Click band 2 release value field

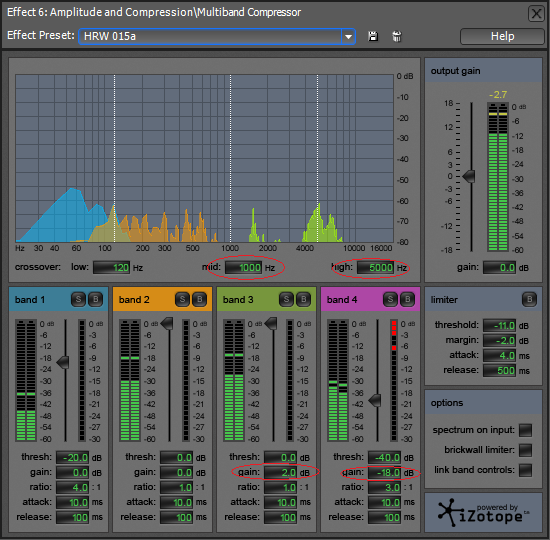tap(176, 518)
